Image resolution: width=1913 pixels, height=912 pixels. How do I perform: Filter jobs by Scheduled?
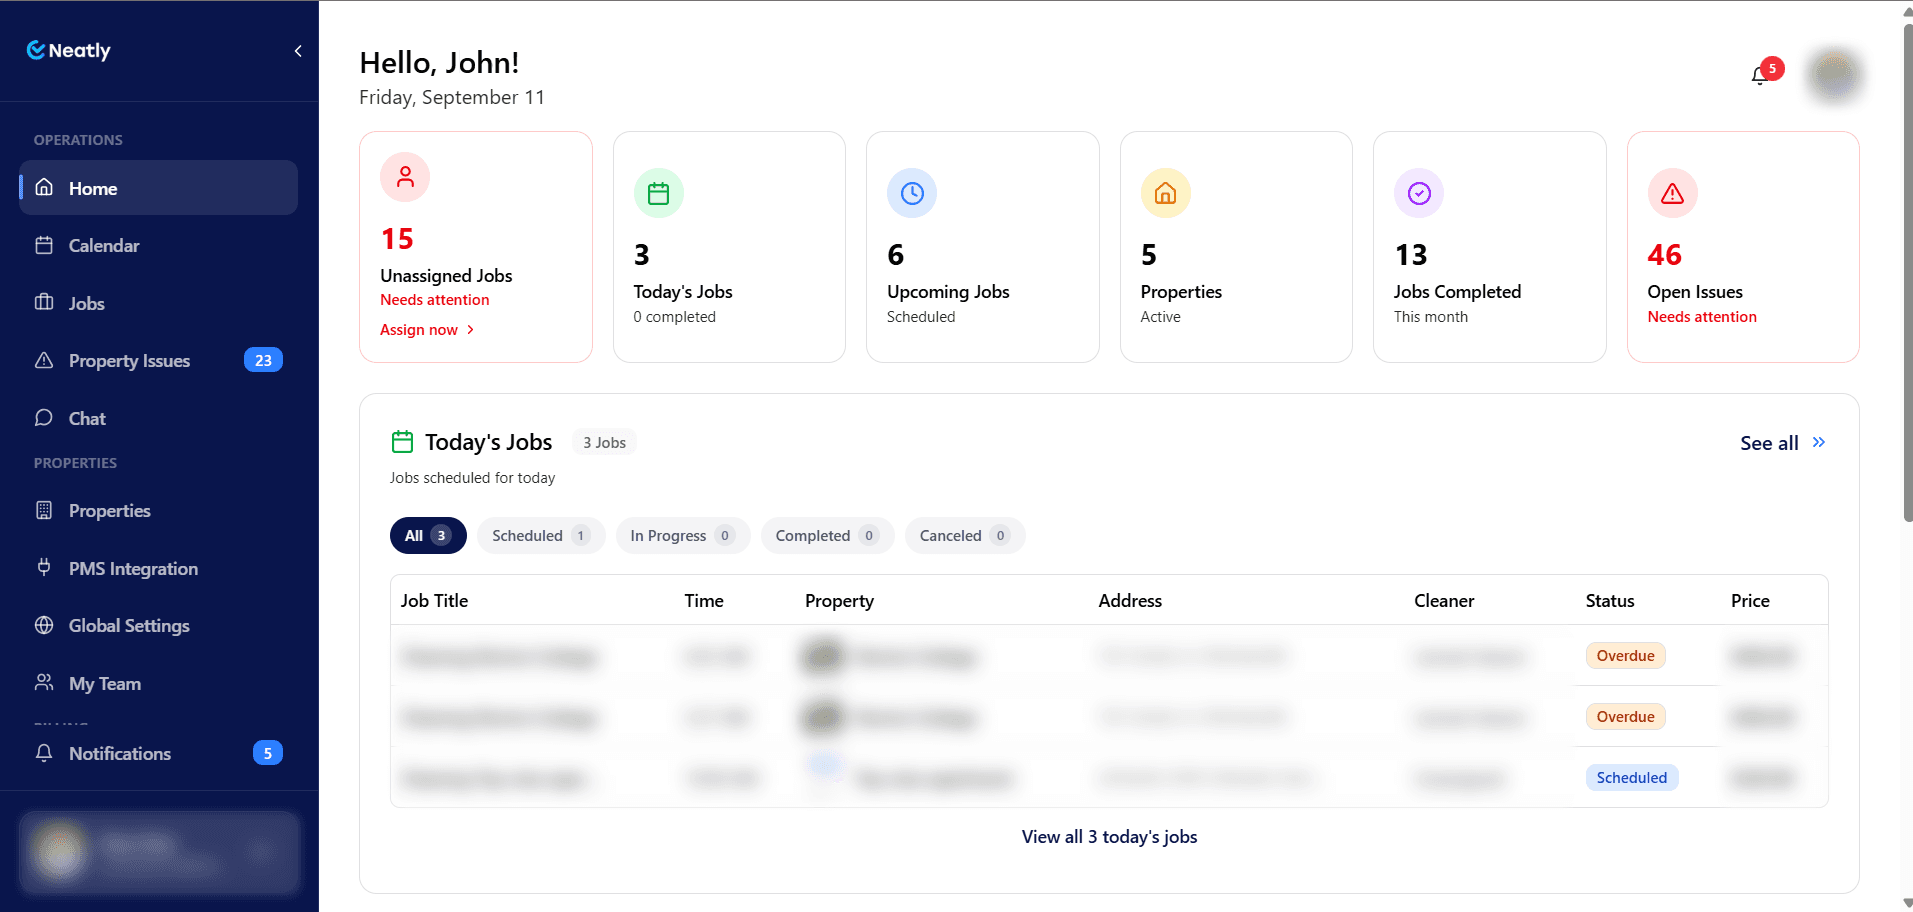[541, 536]
